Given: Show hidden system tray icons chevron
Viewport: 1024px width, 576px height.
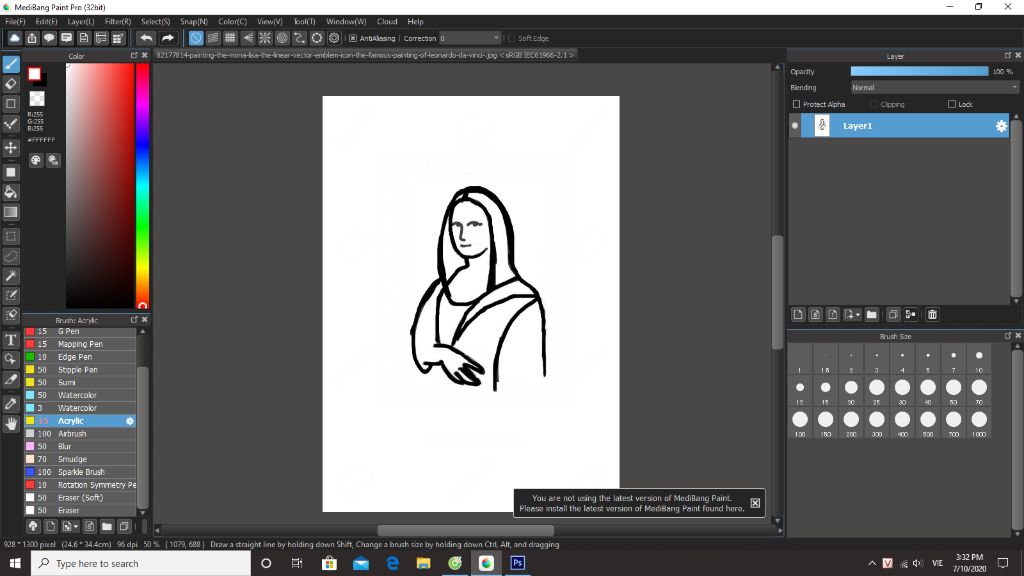Looking at the screenshot, I should [x=872, y=563].
